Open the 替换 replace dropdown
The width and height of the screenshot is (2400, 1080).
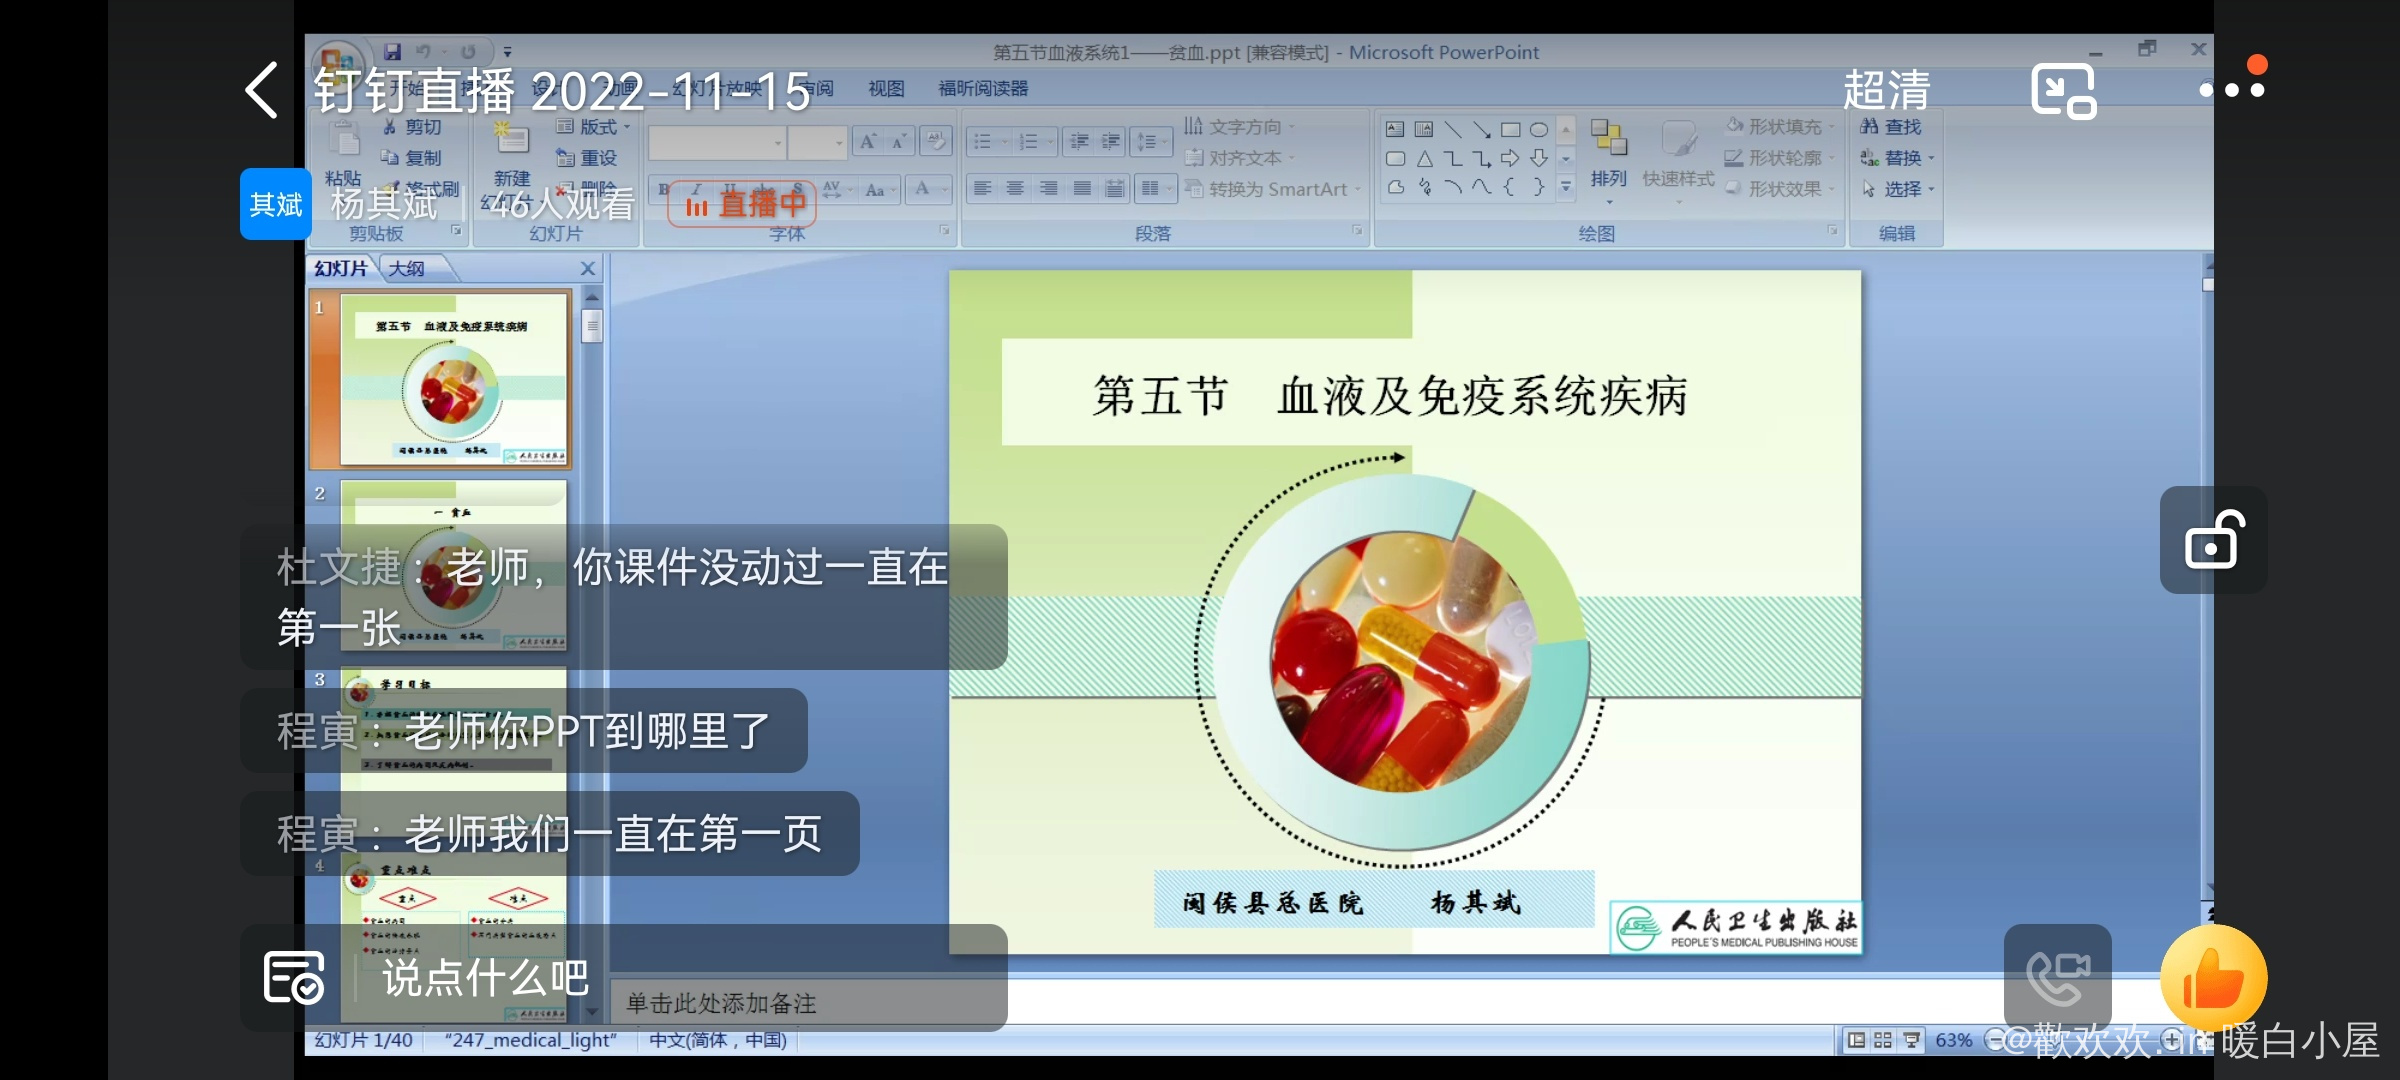pyautogui.click(x=1897, y=158)
